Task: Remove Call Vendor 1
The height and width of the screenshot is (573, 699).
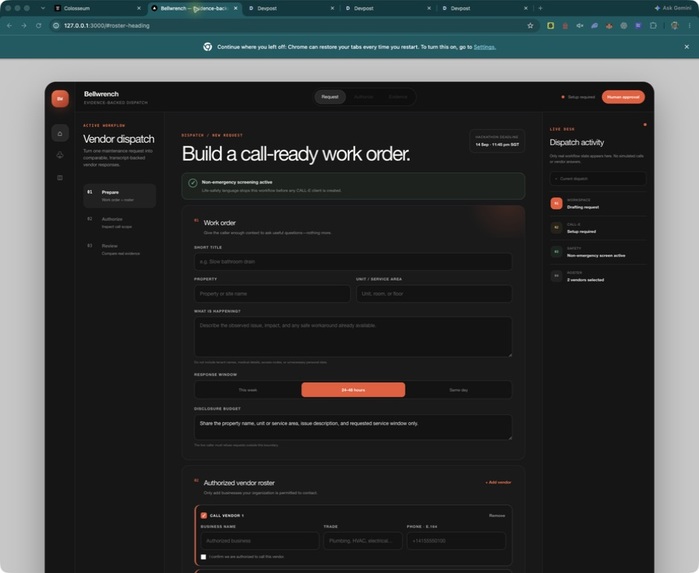Action: (497, 515)
